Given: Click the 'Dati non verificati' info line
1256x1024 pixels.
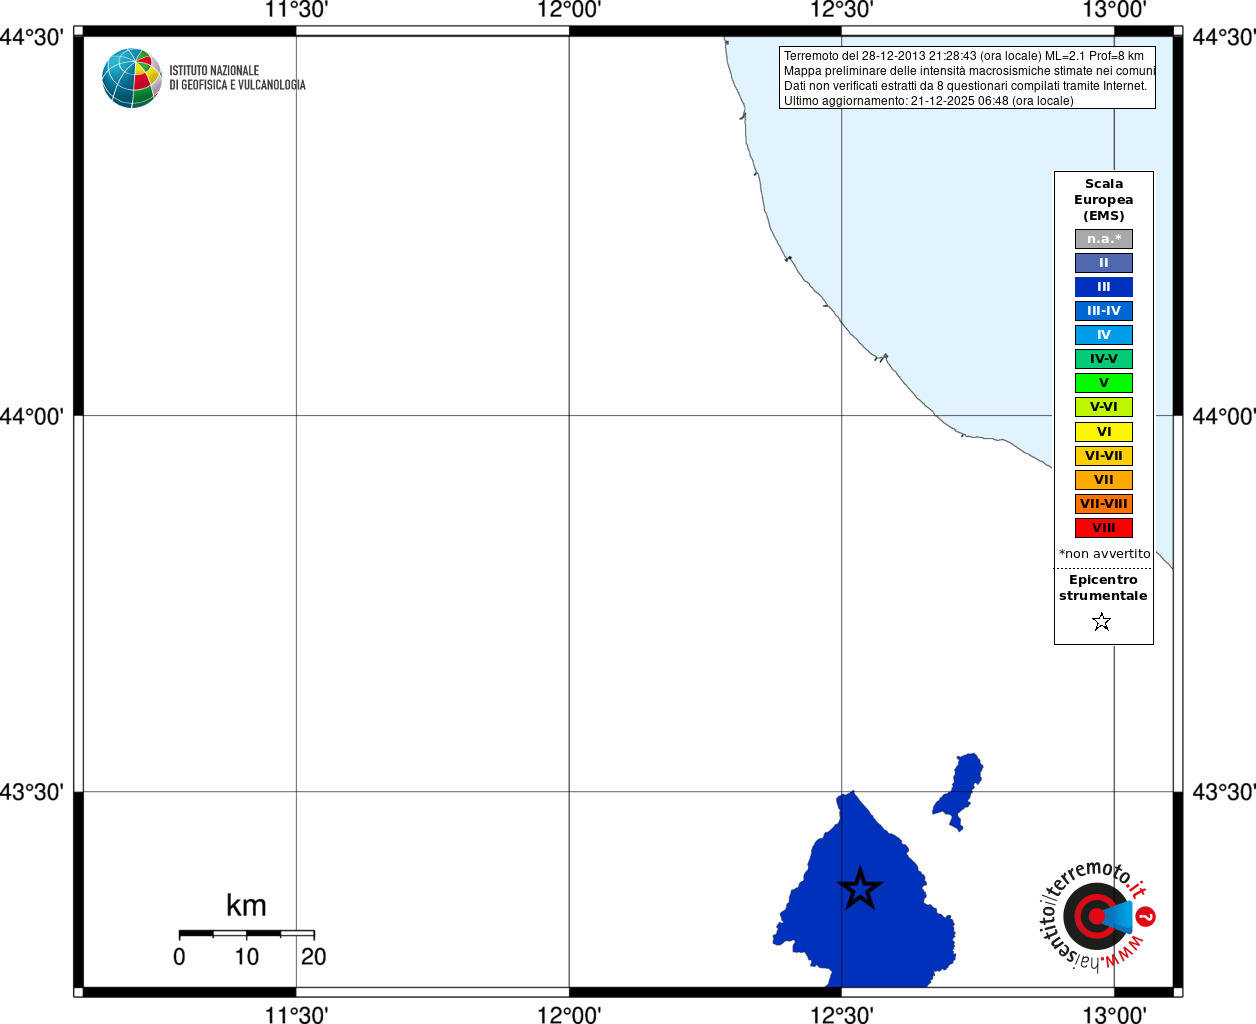Looking at the screenshot, I should tap(966, 86).
